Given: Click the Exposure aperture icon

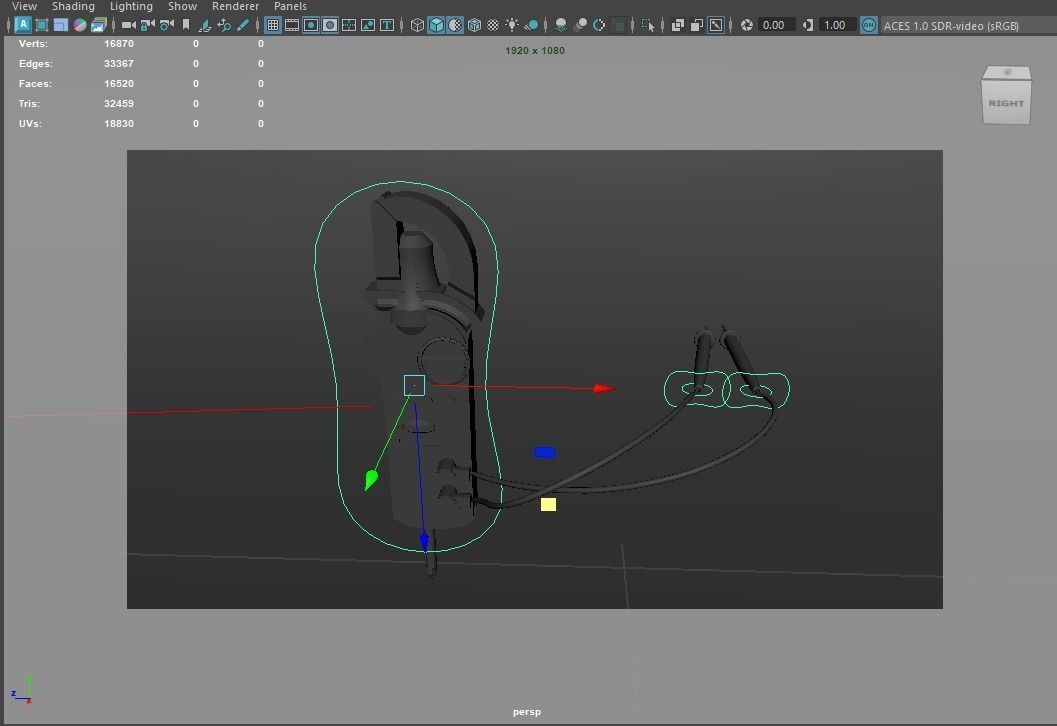Looking at the screenshot, I should coord(746,25).
